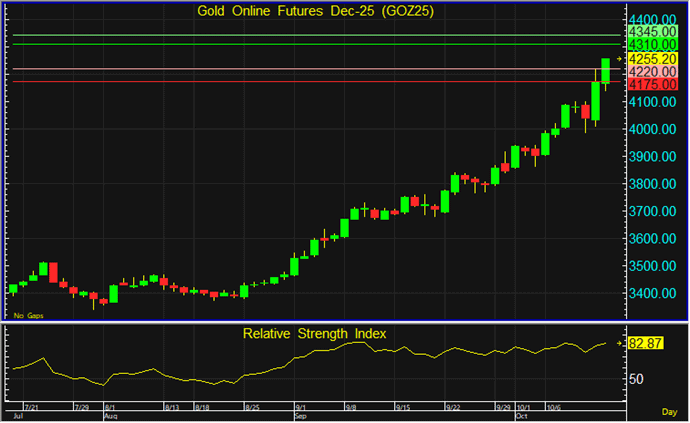Select the yellow 4255.20 current price tag
The width and height of the screenshot is (690, 423).
point(654,60)
